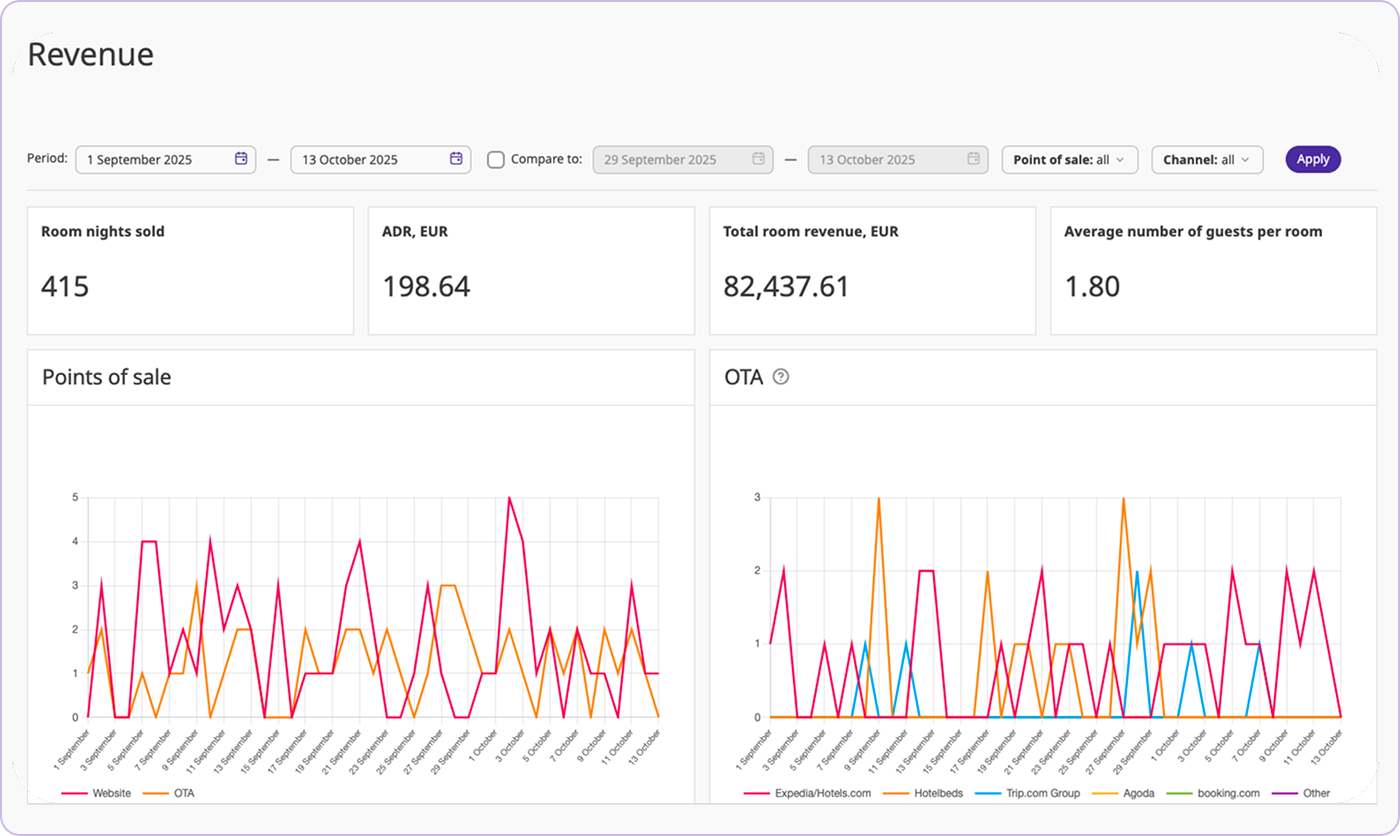Viewport: 1400px width, 836px height.
Task: Open the calendar for the 1 September 2025 field
Action: click(240, 159)
